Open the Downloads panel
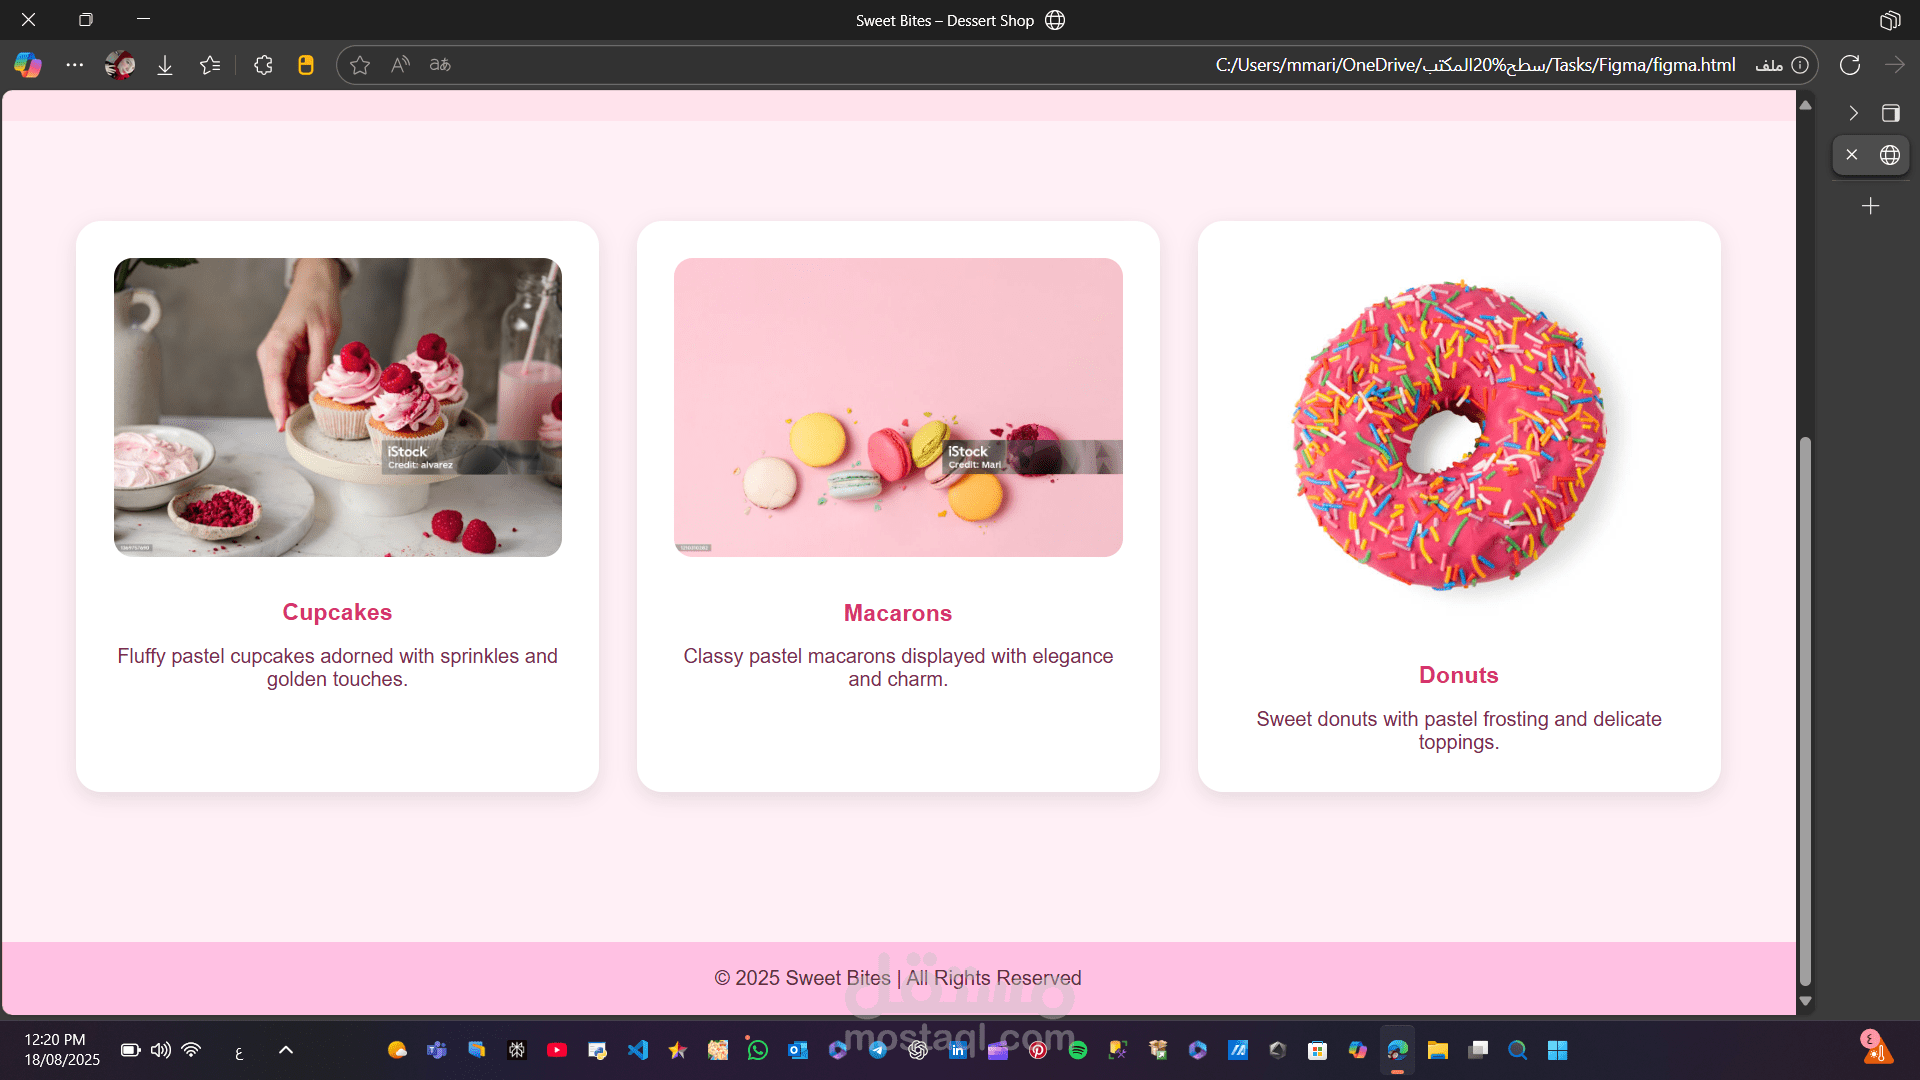Image resolution: width=1920 pixels, height=1080 pixels. pos(165,65)
